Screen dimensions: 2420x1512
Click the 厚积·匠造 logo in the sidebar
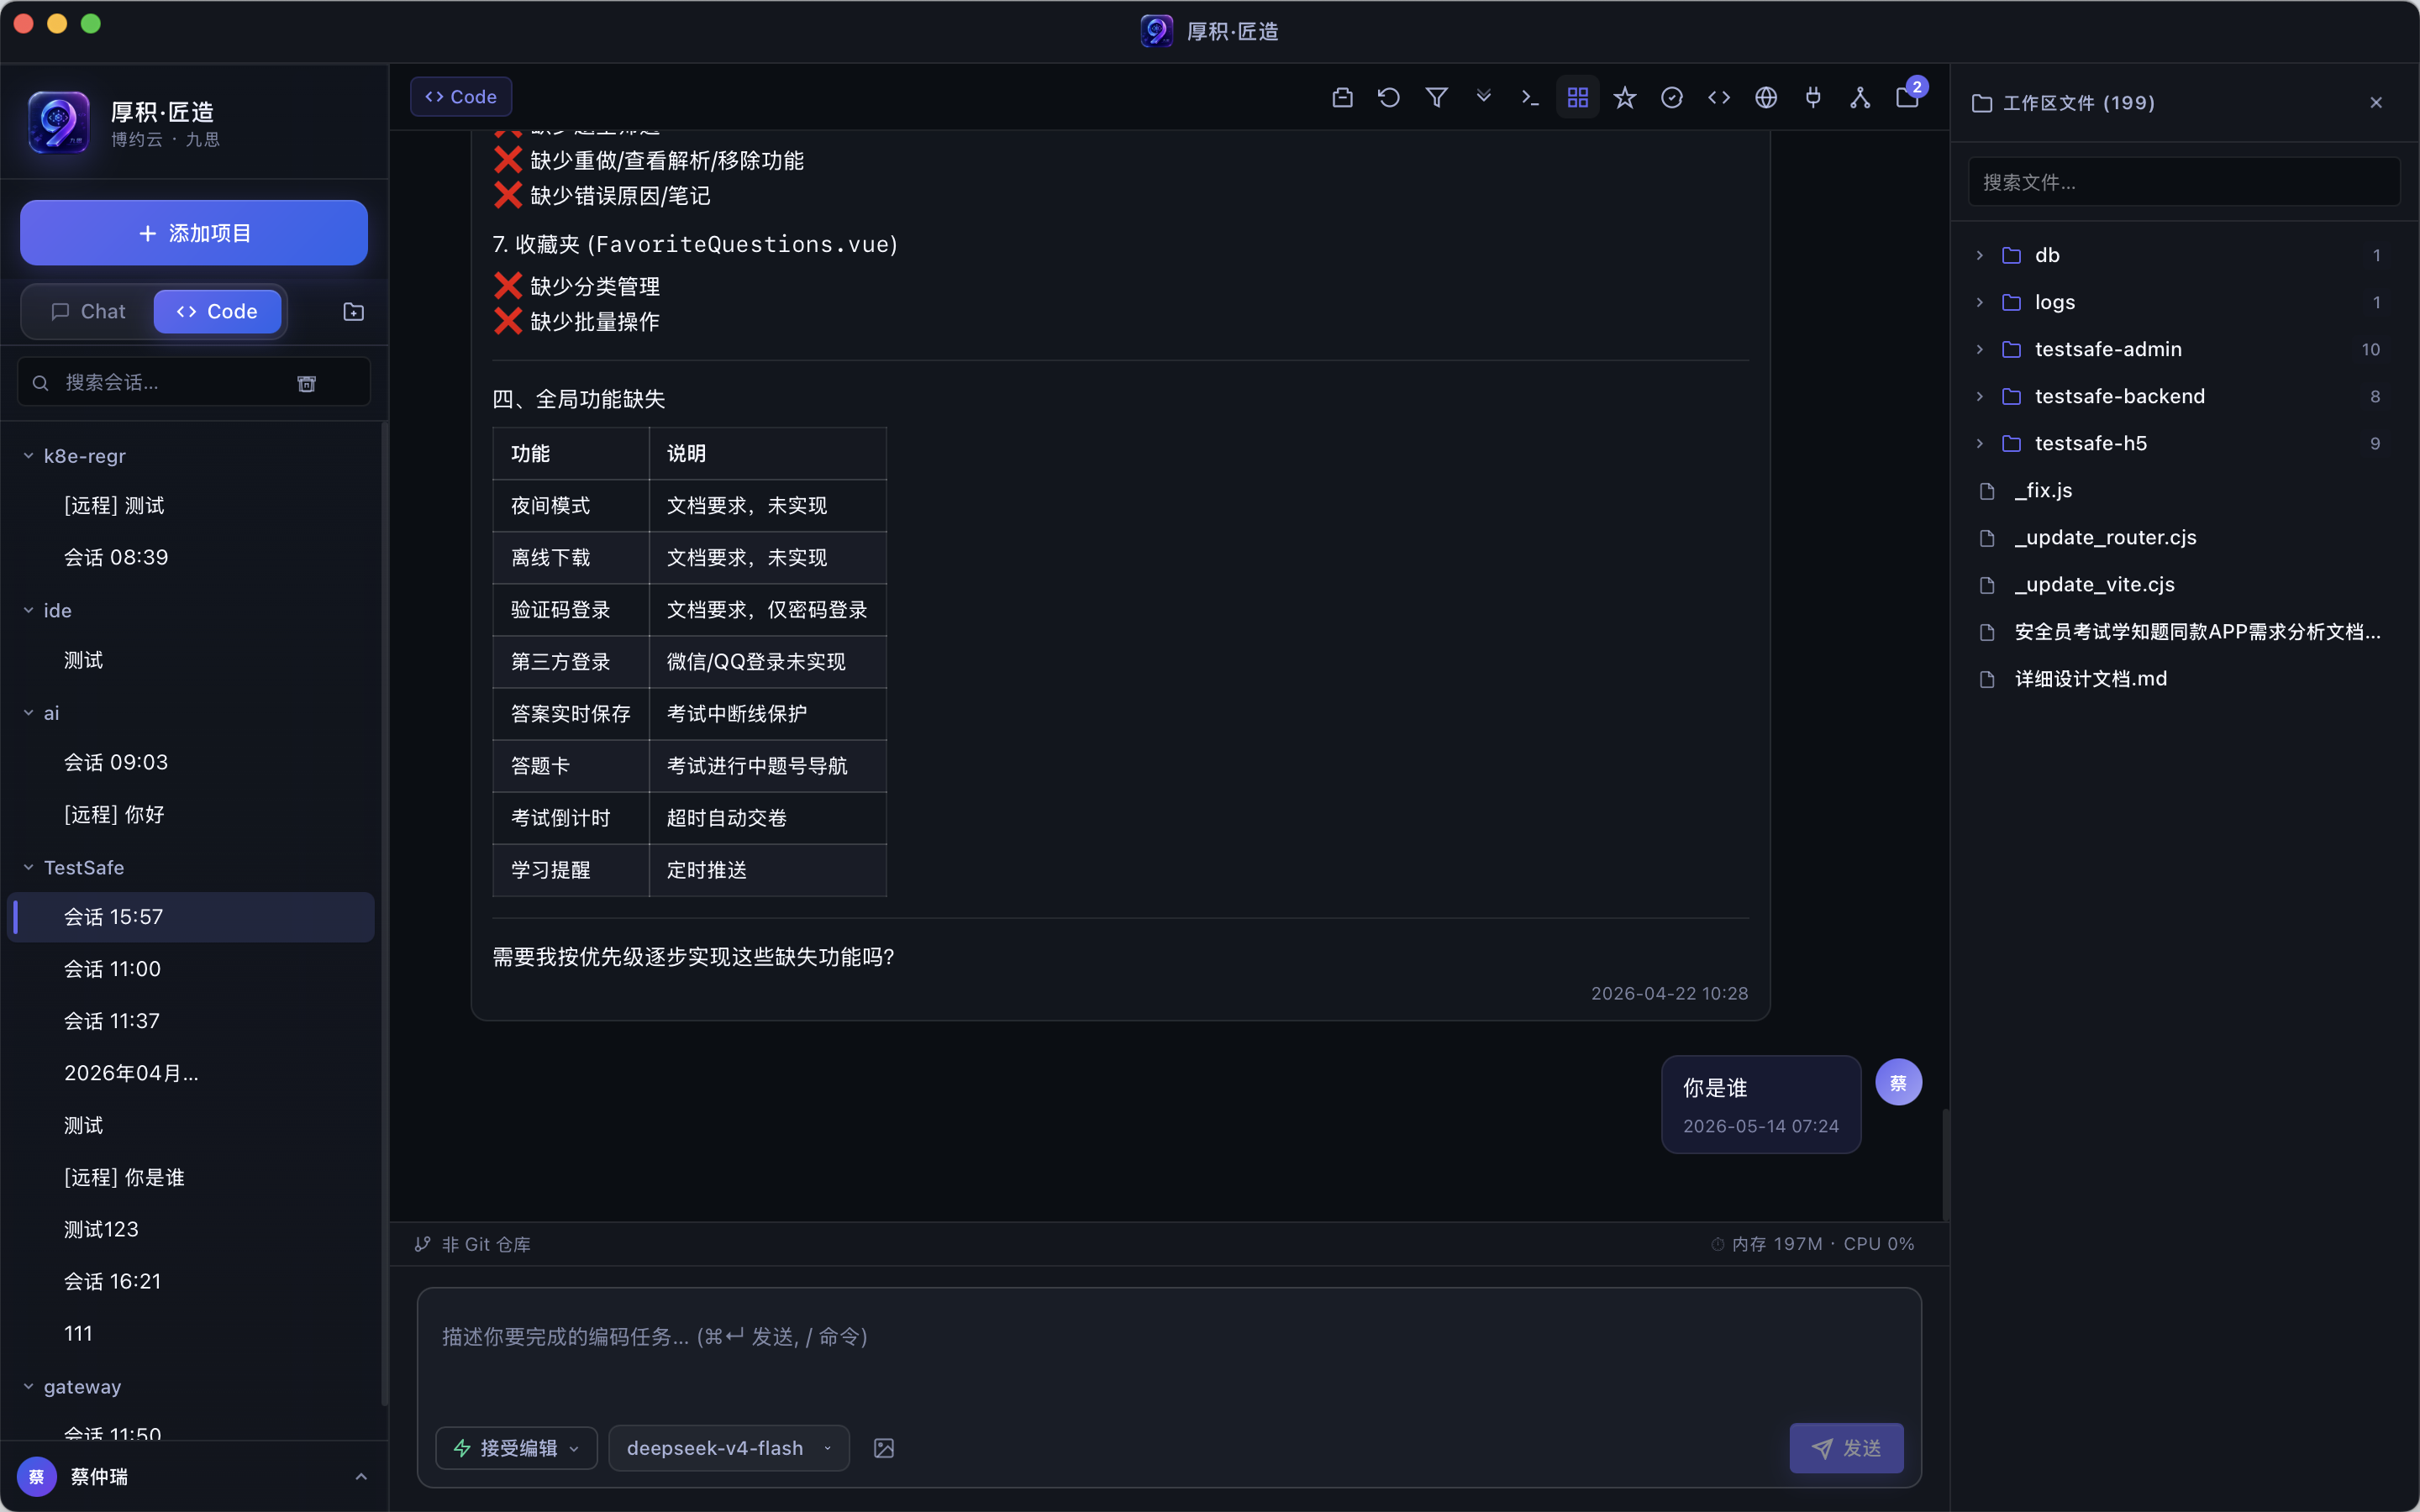[59, 122]
